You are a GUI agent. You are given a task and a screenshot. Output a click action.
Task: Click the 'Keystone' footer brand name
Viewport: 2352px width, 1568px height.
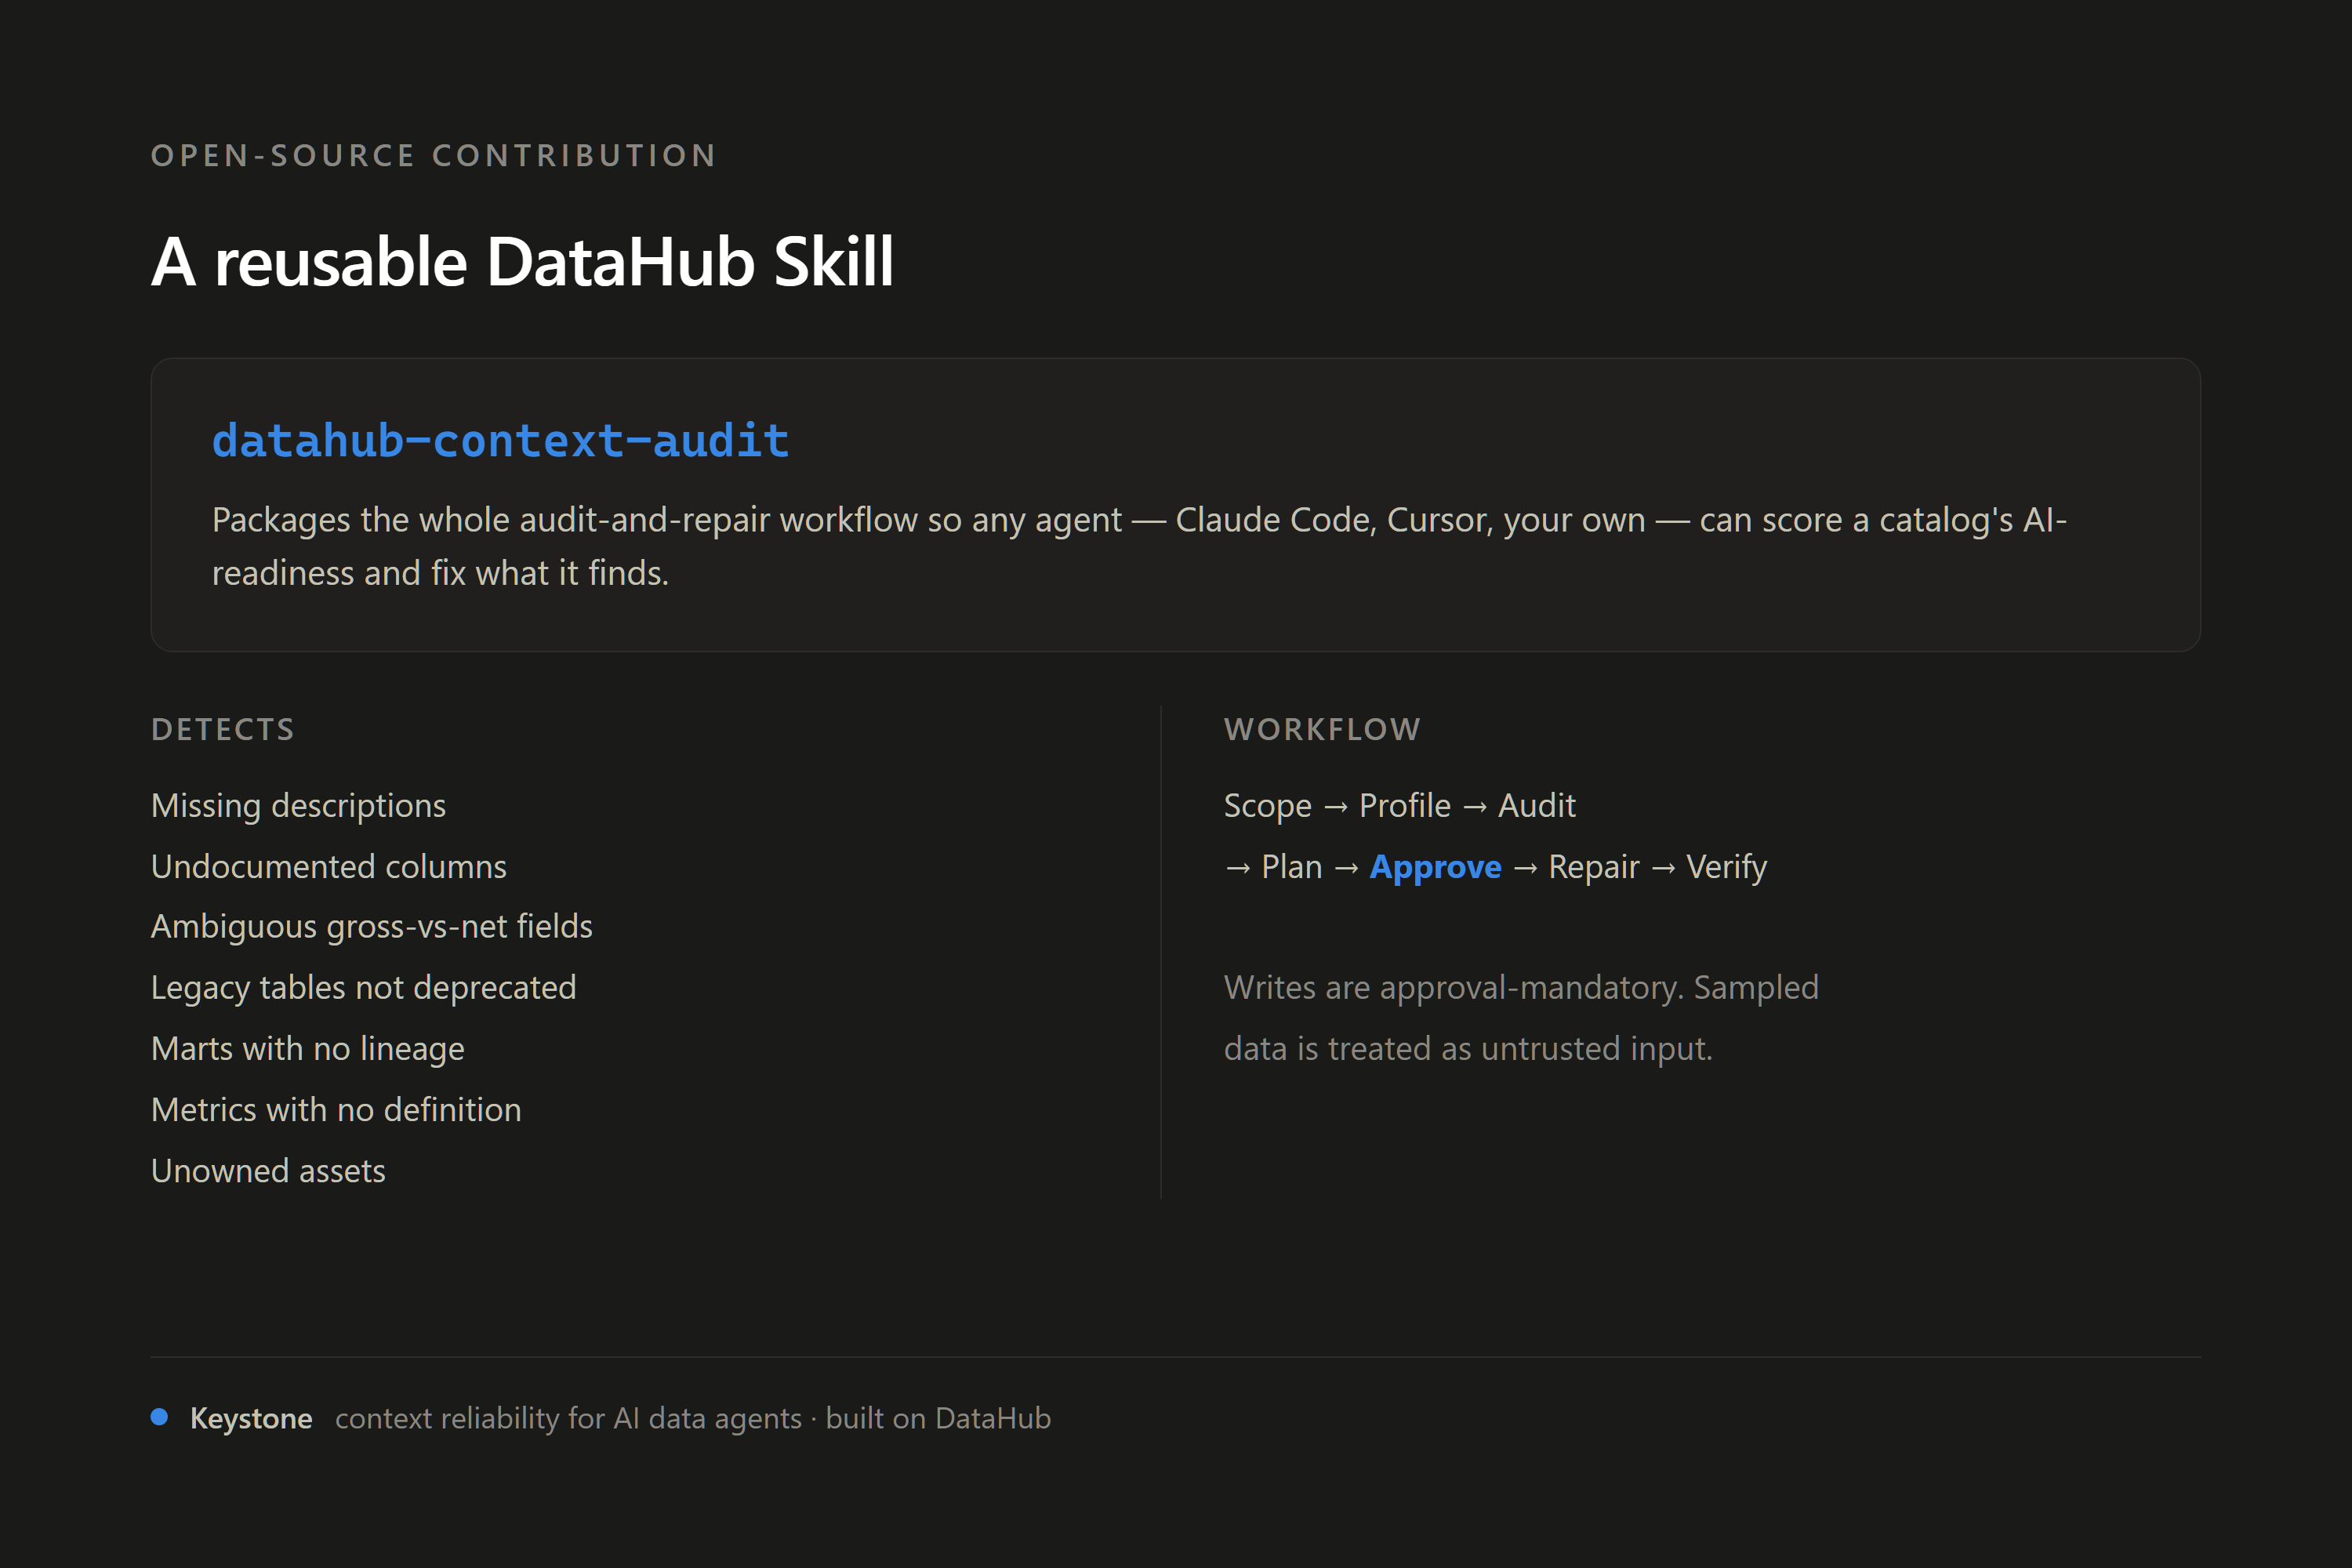251,1418
